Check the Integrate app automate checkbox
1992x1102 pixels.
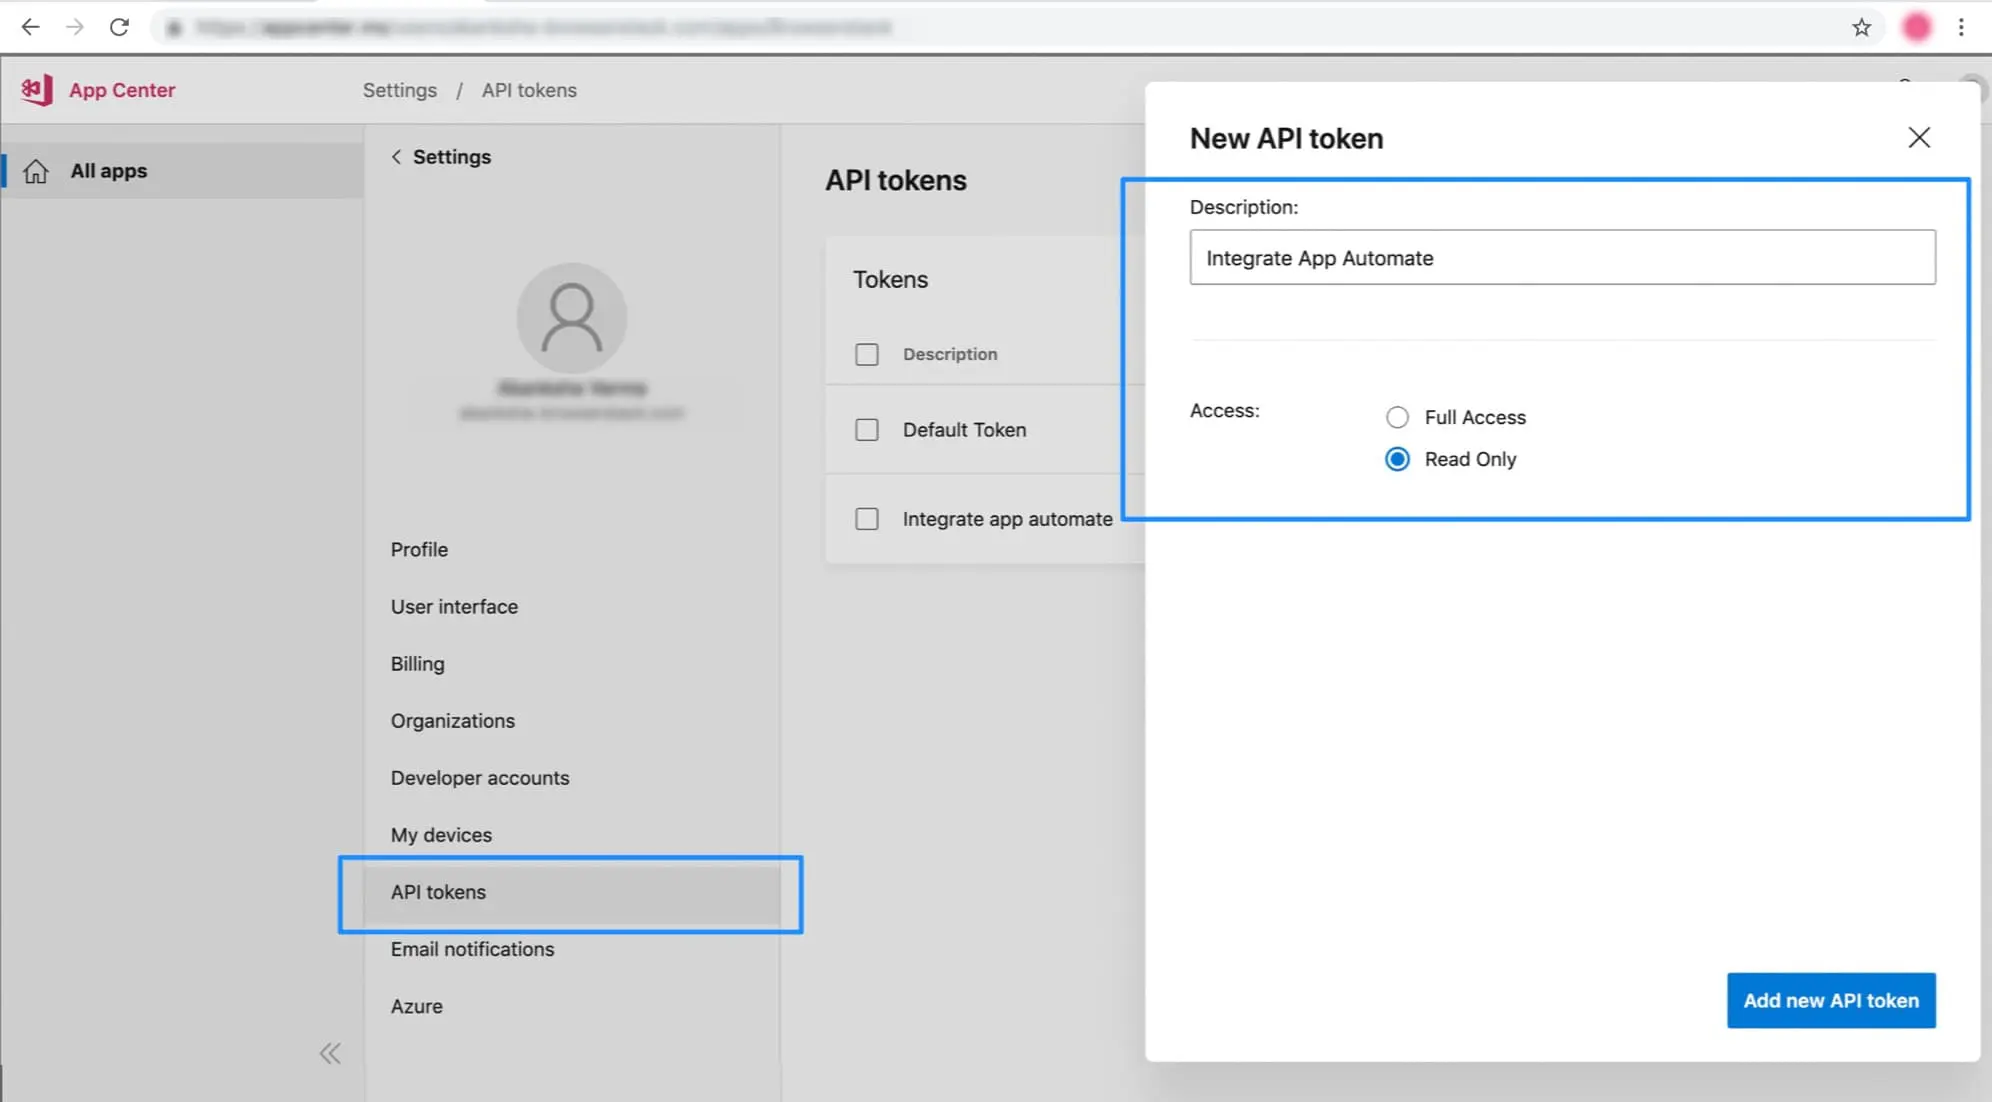coord(867,519)
